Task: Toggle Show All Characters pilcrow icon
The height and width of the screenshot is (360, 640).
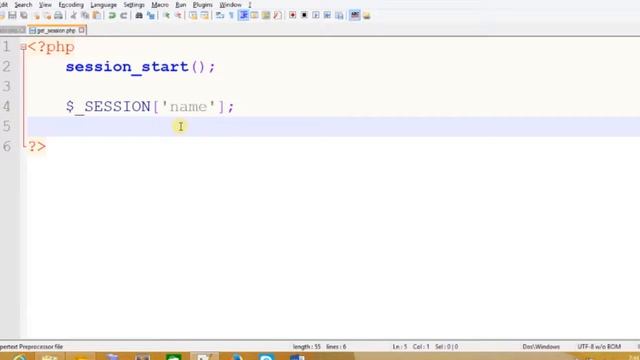Action: (x=231, y=16)
